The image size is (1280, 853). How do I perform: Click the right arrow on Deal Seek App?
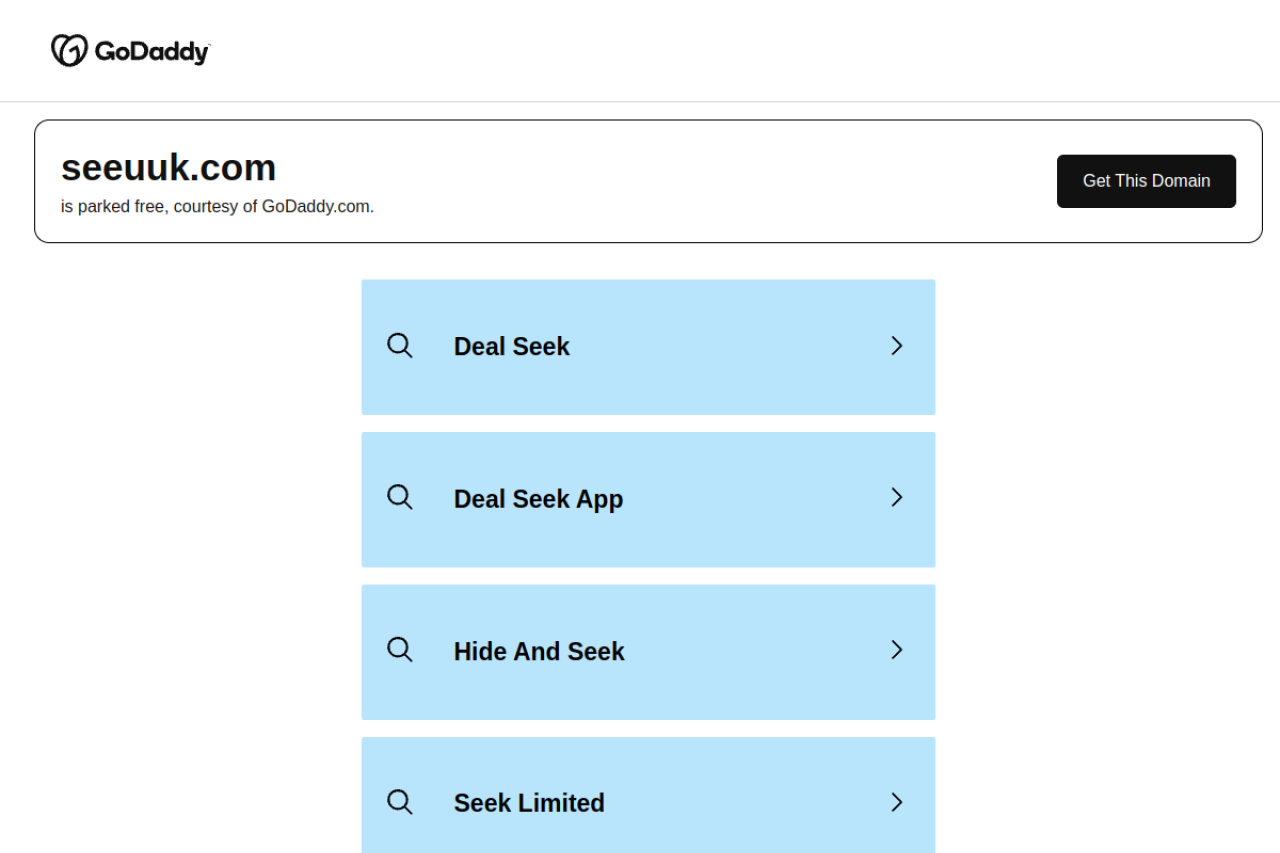[897, 498]
